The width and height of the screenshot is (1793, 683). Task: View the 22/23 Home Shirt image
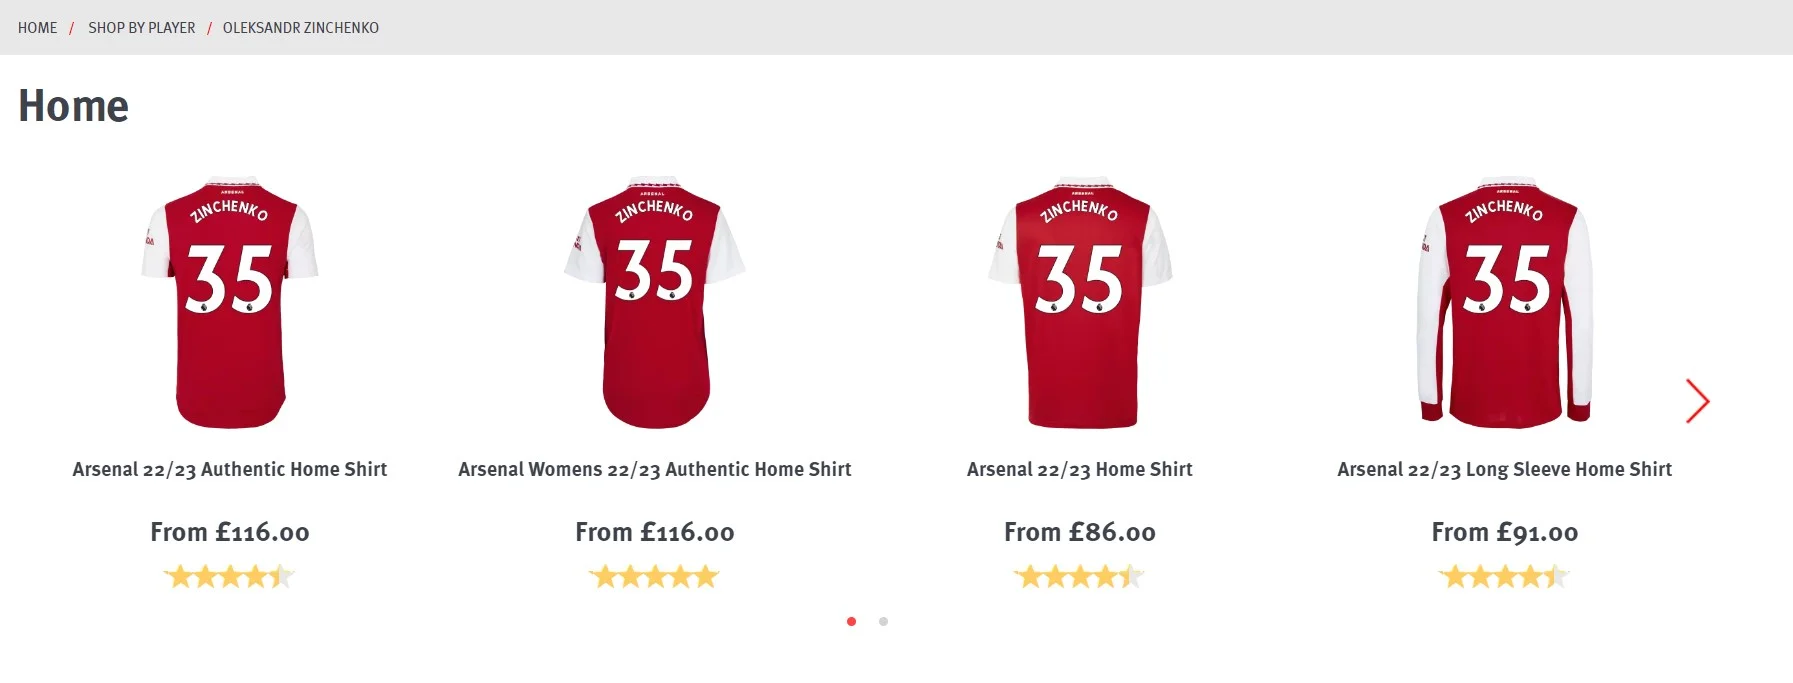1080,303
